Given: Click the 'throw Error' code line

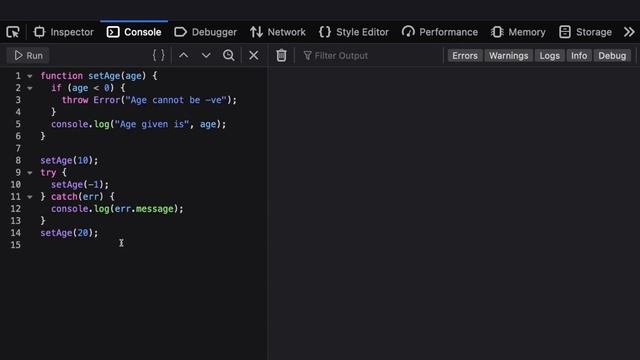Looking at the screenshot, I should [x=149, y=100].
